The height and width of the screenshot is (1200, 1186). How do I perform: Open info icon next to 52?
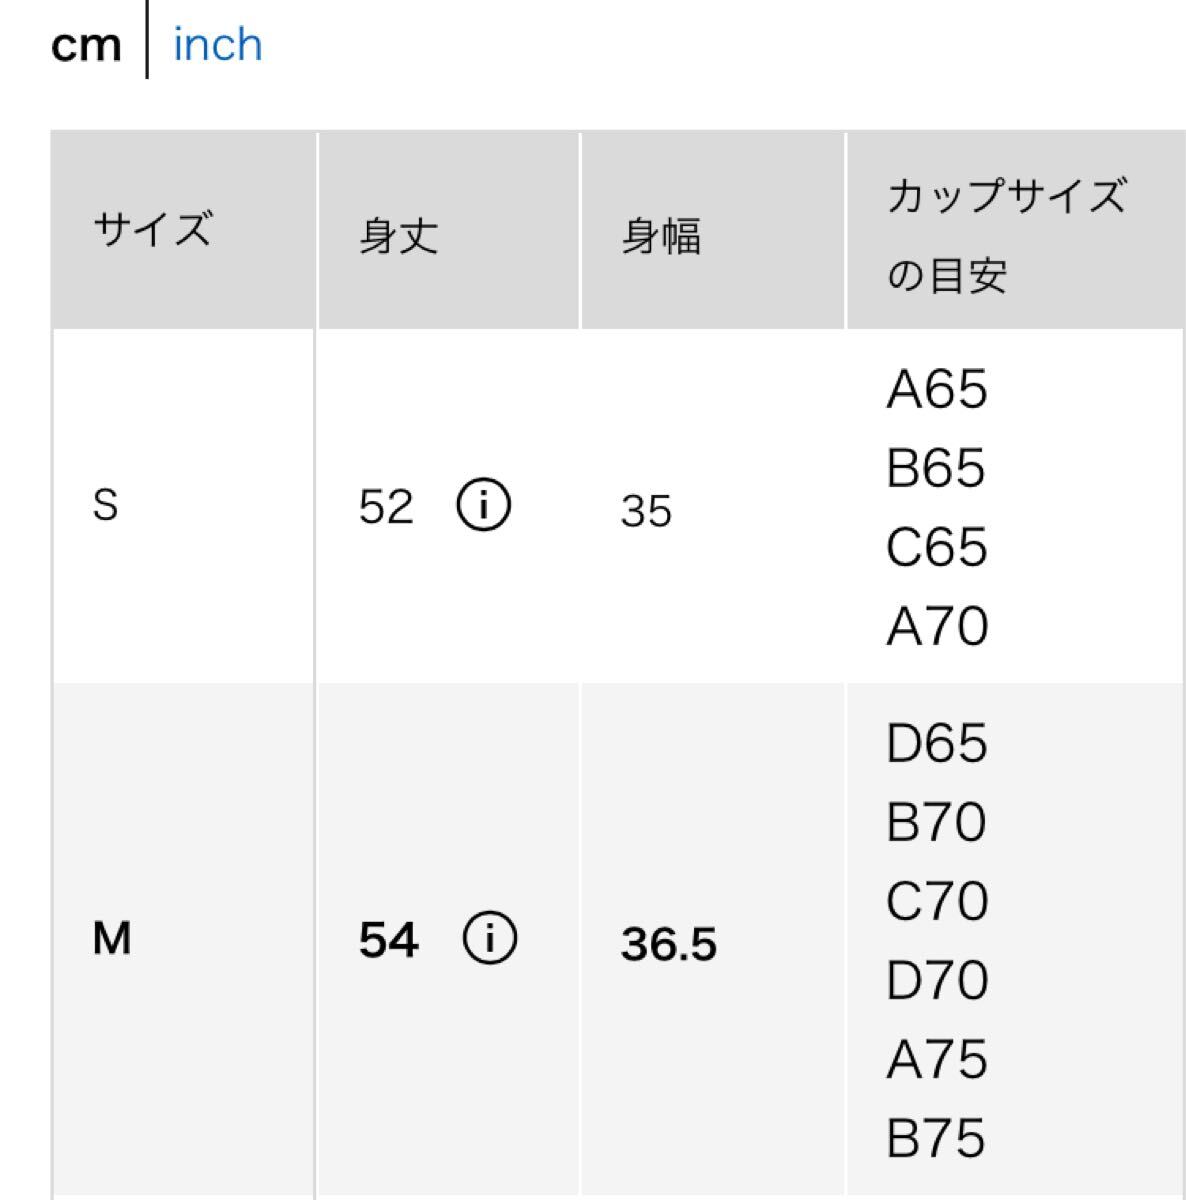(x=484, y=506)
